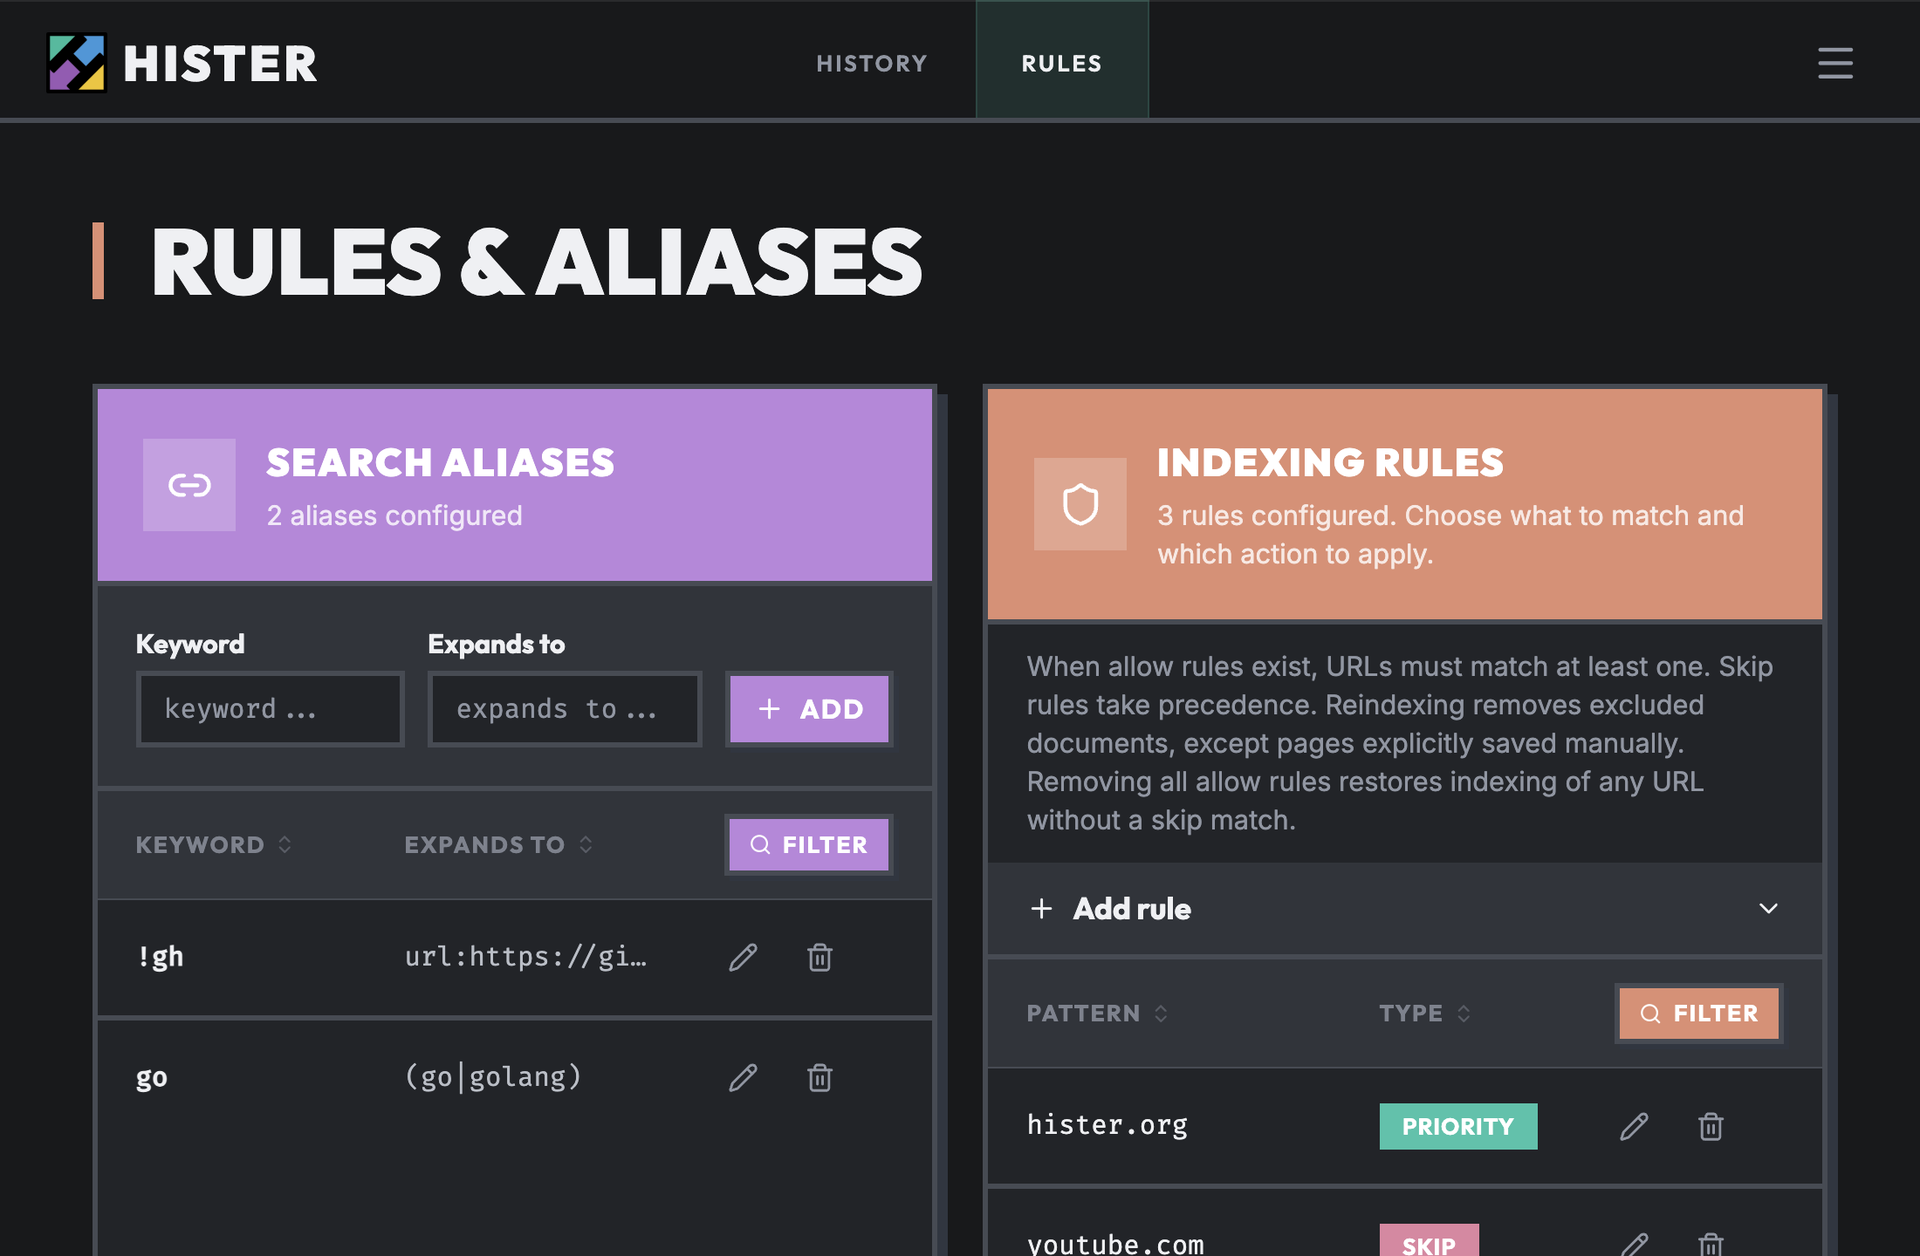Click the Hister logo icon
Image resolution: width=1920 pixels, height=1256 pixels.
[77, 63]
